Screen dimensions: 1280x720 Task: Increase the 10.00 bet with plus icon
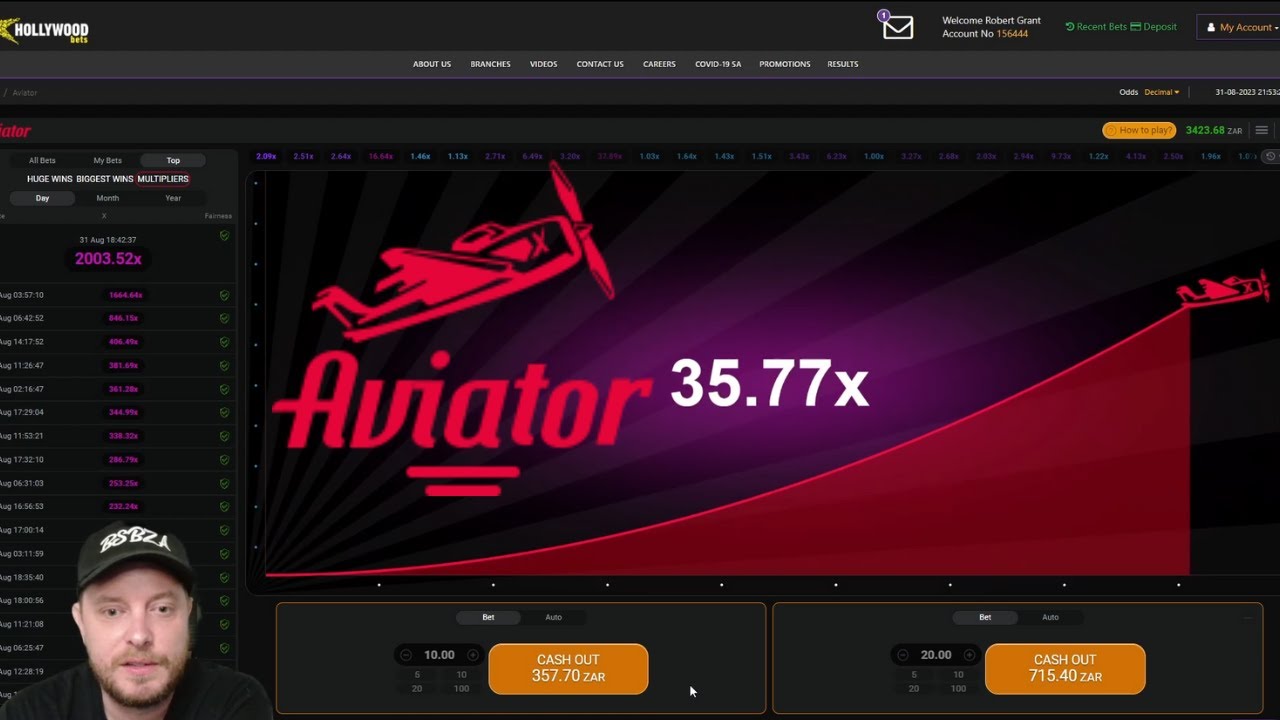click(472, 655)
